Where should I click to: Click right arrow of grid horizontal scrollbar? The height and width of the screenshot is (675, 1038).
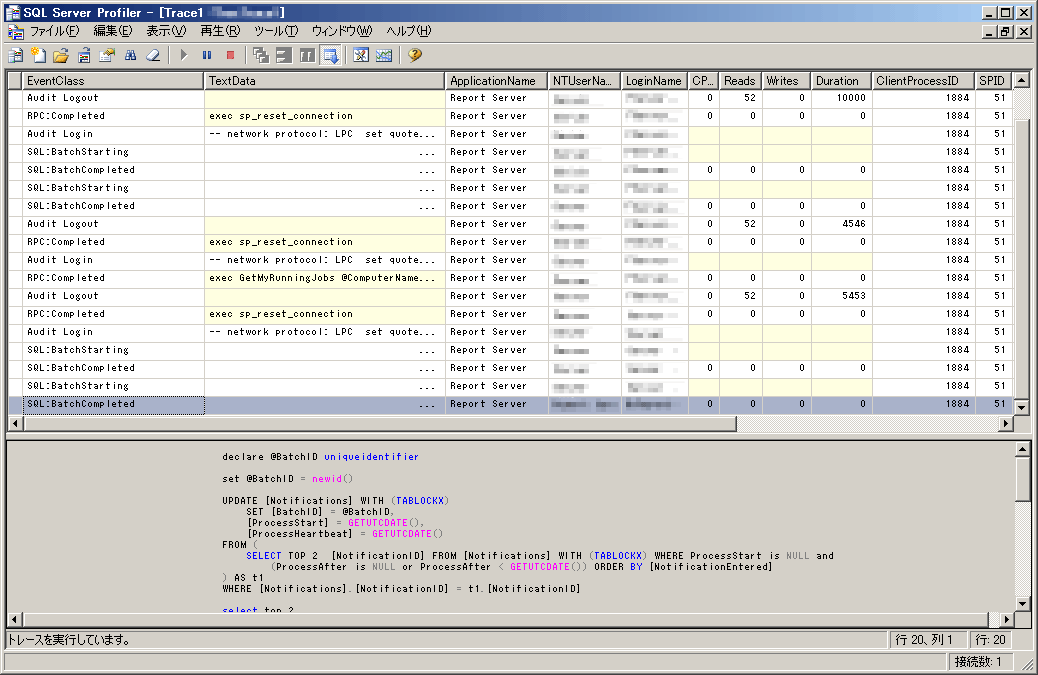click(x=1006, y=423)
